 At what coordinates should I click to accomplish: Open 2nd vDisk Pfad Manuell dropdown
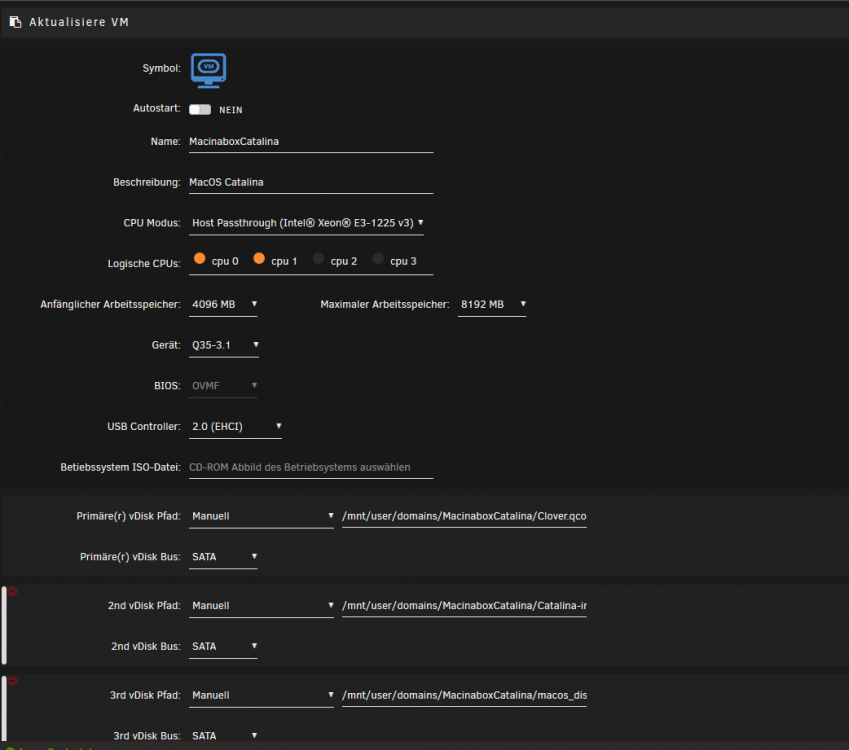261,605
